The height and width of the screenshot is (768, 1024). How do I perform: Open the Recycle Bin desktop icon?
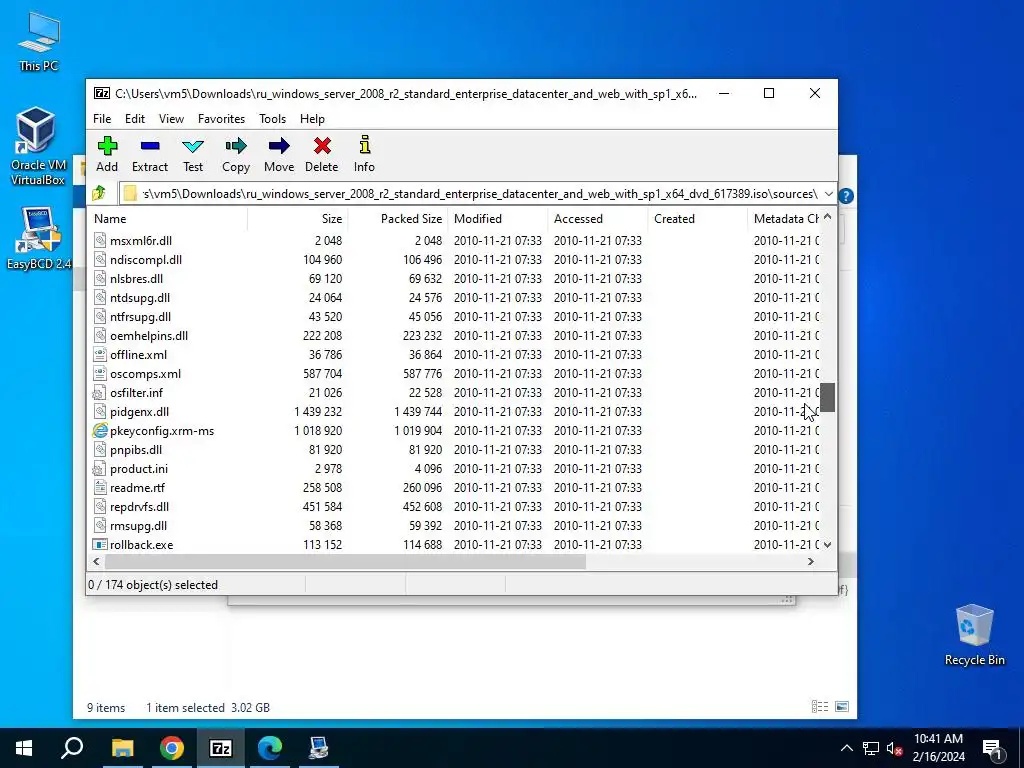(974, 635)
